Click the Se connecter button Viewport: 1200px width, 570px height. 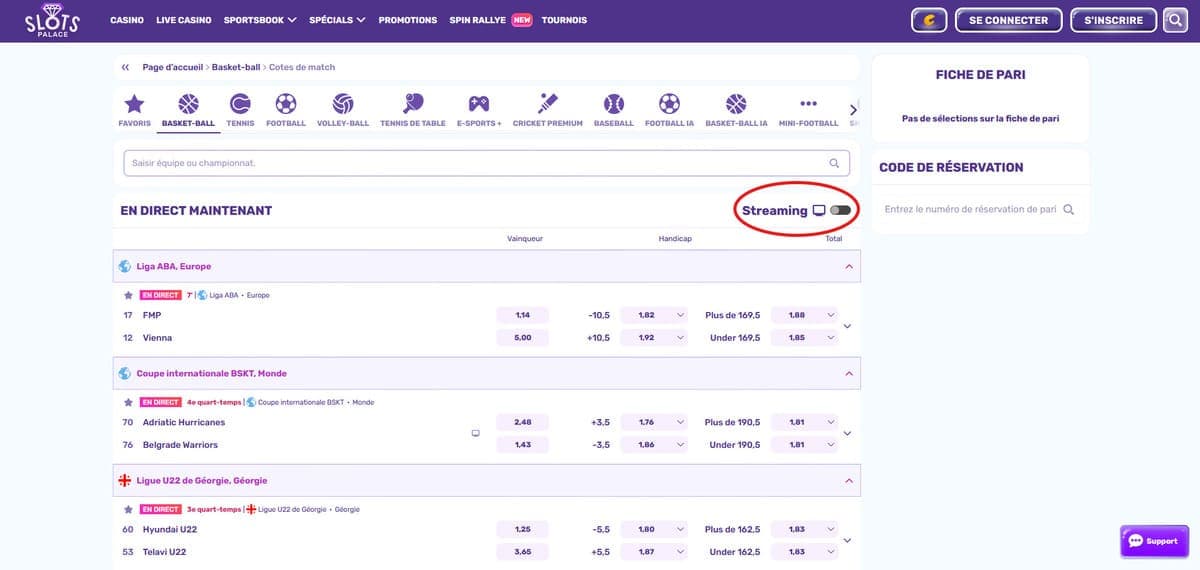tap(1008, 20)
